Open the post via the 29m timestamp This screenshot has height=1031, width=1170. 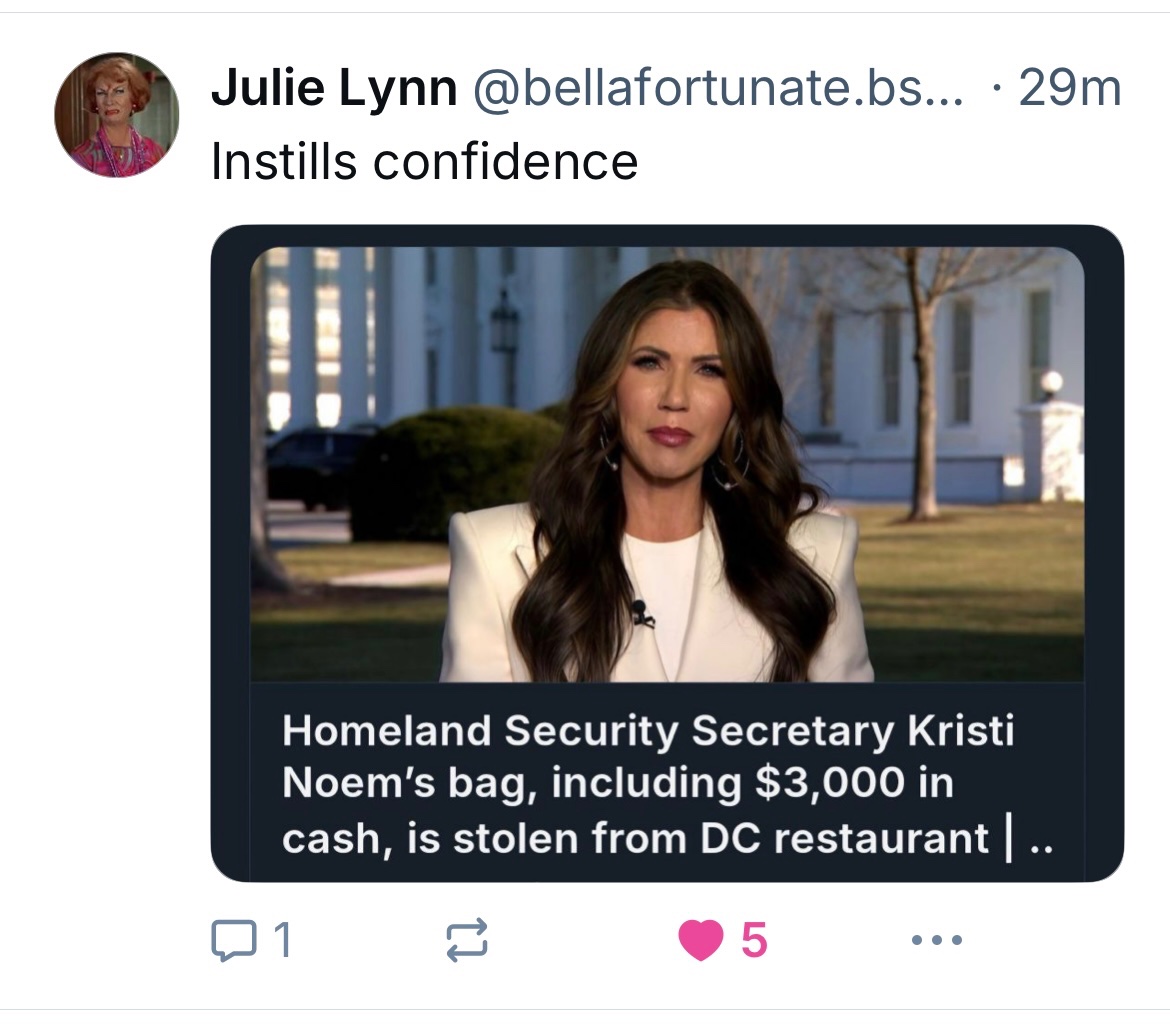(x=1069, y=90)
